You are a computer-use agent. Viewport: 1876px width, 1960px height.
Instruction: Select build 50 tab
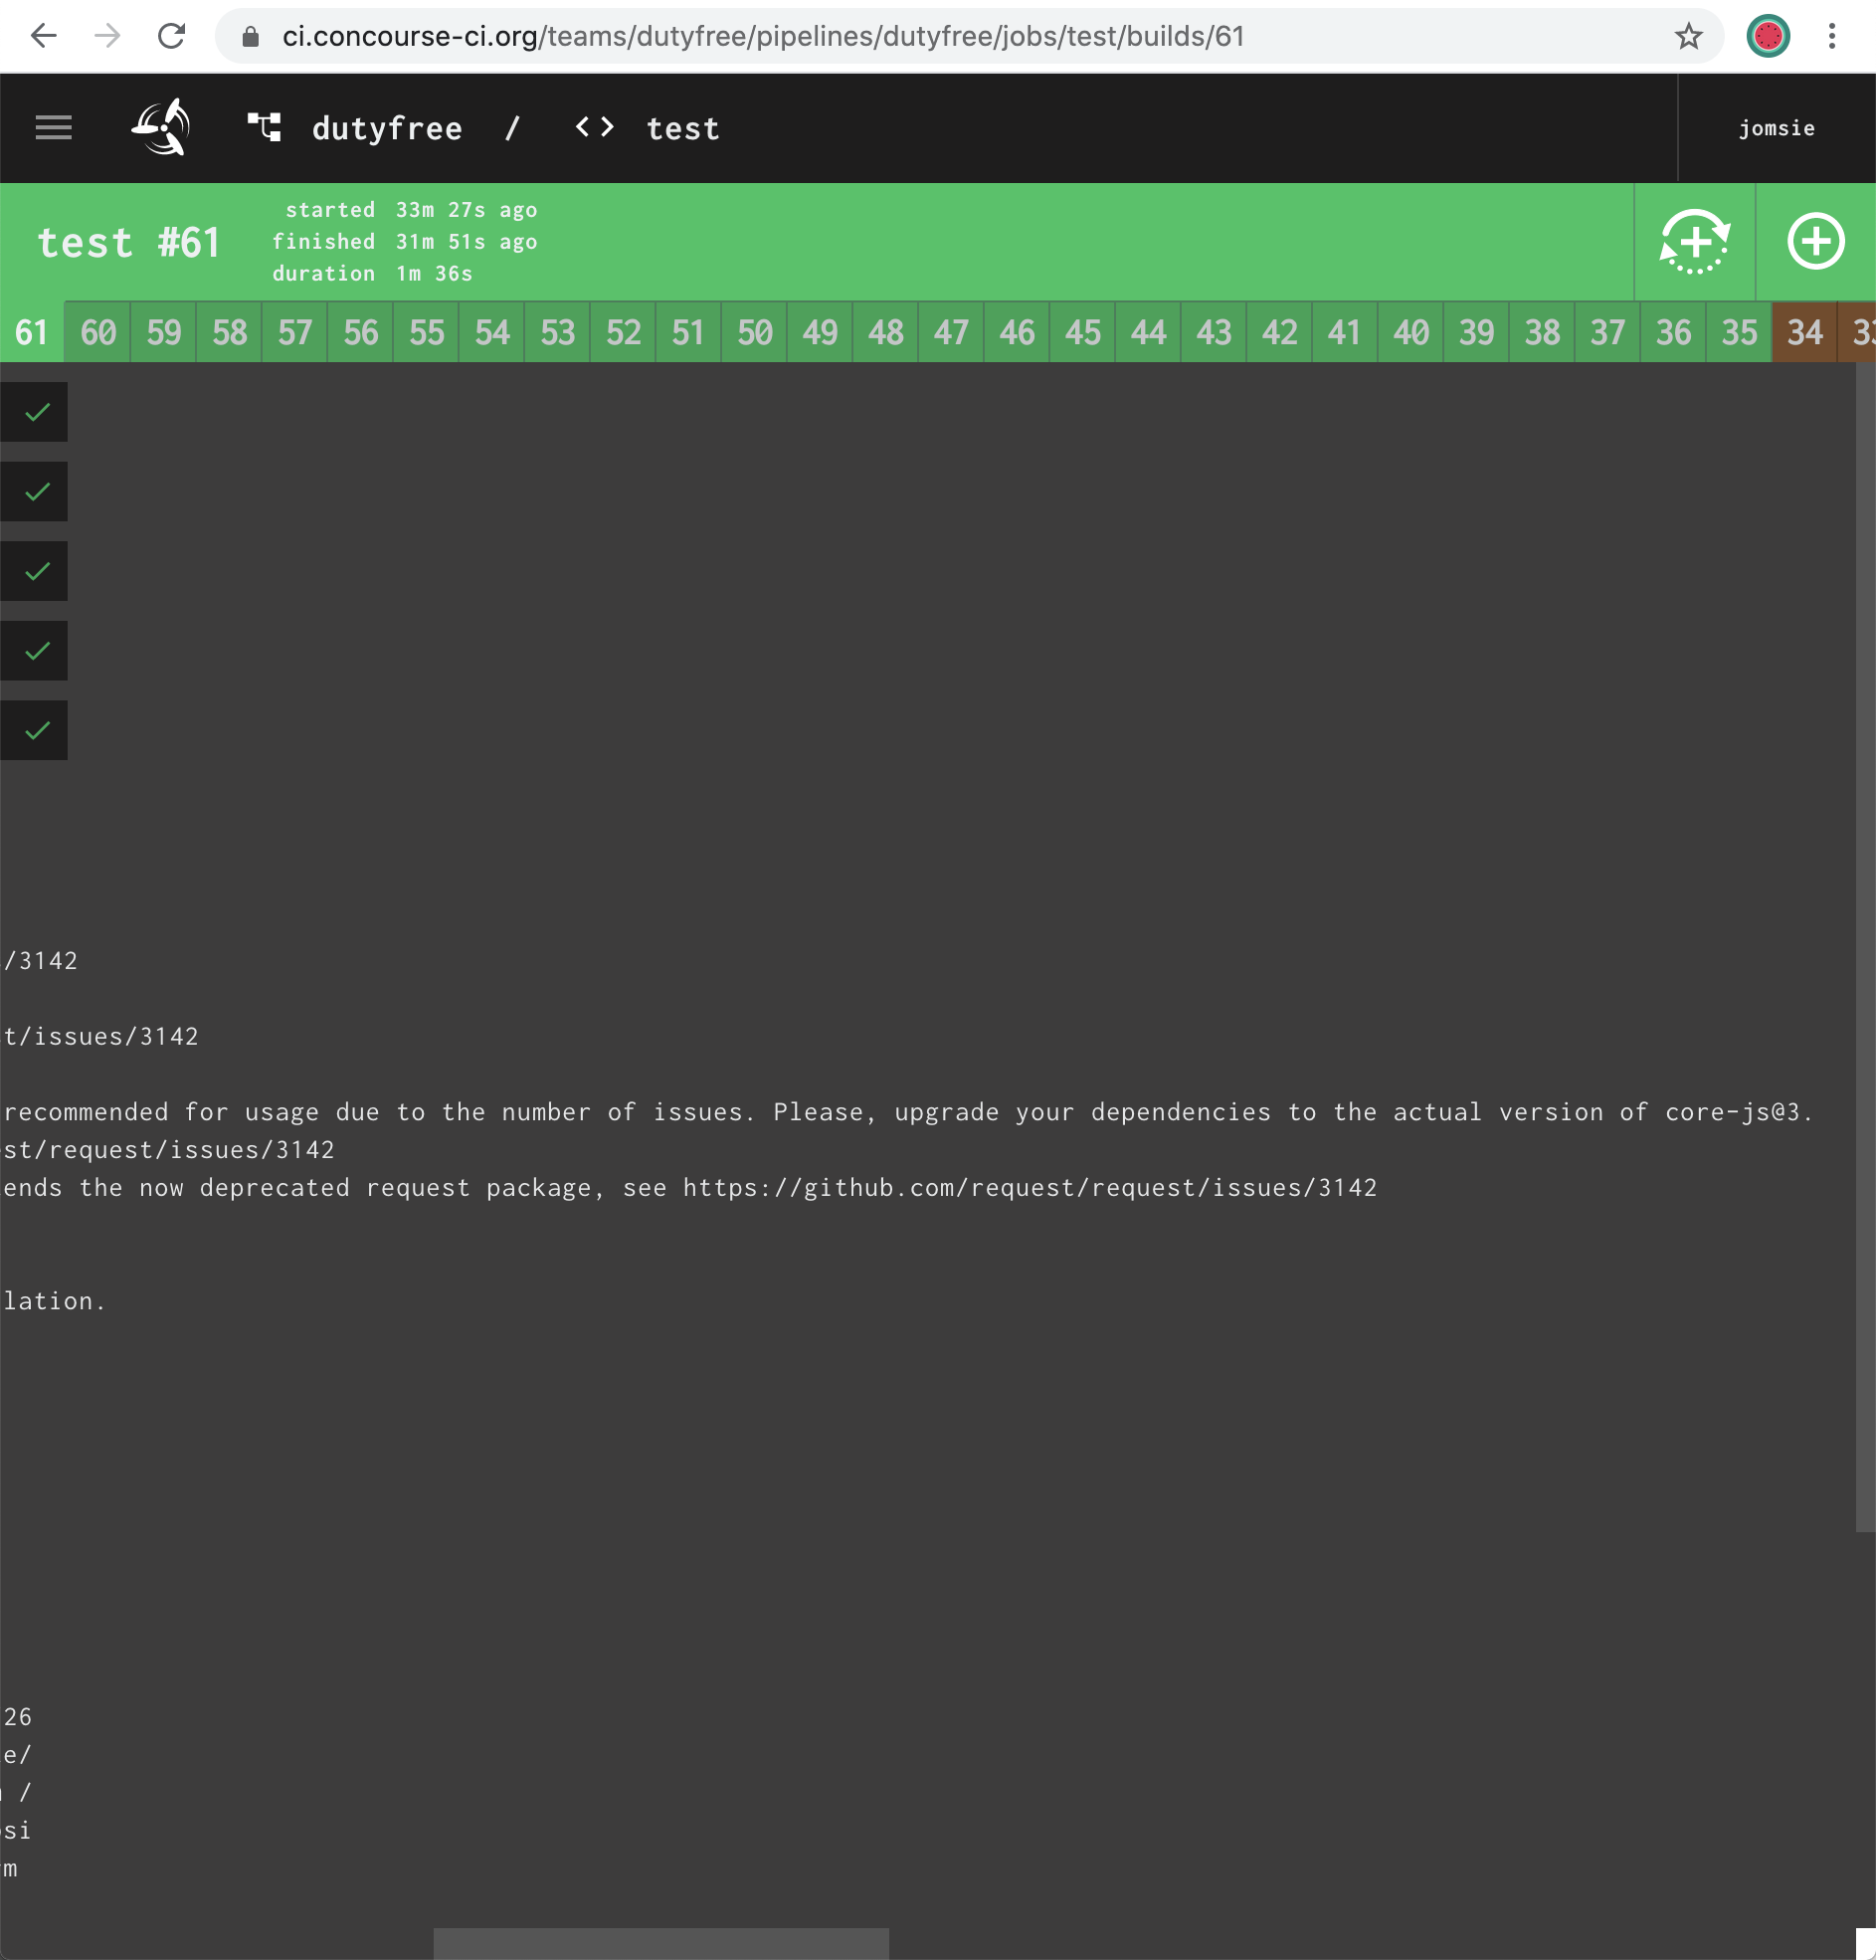pyautogui.click(x=755, y=332)
